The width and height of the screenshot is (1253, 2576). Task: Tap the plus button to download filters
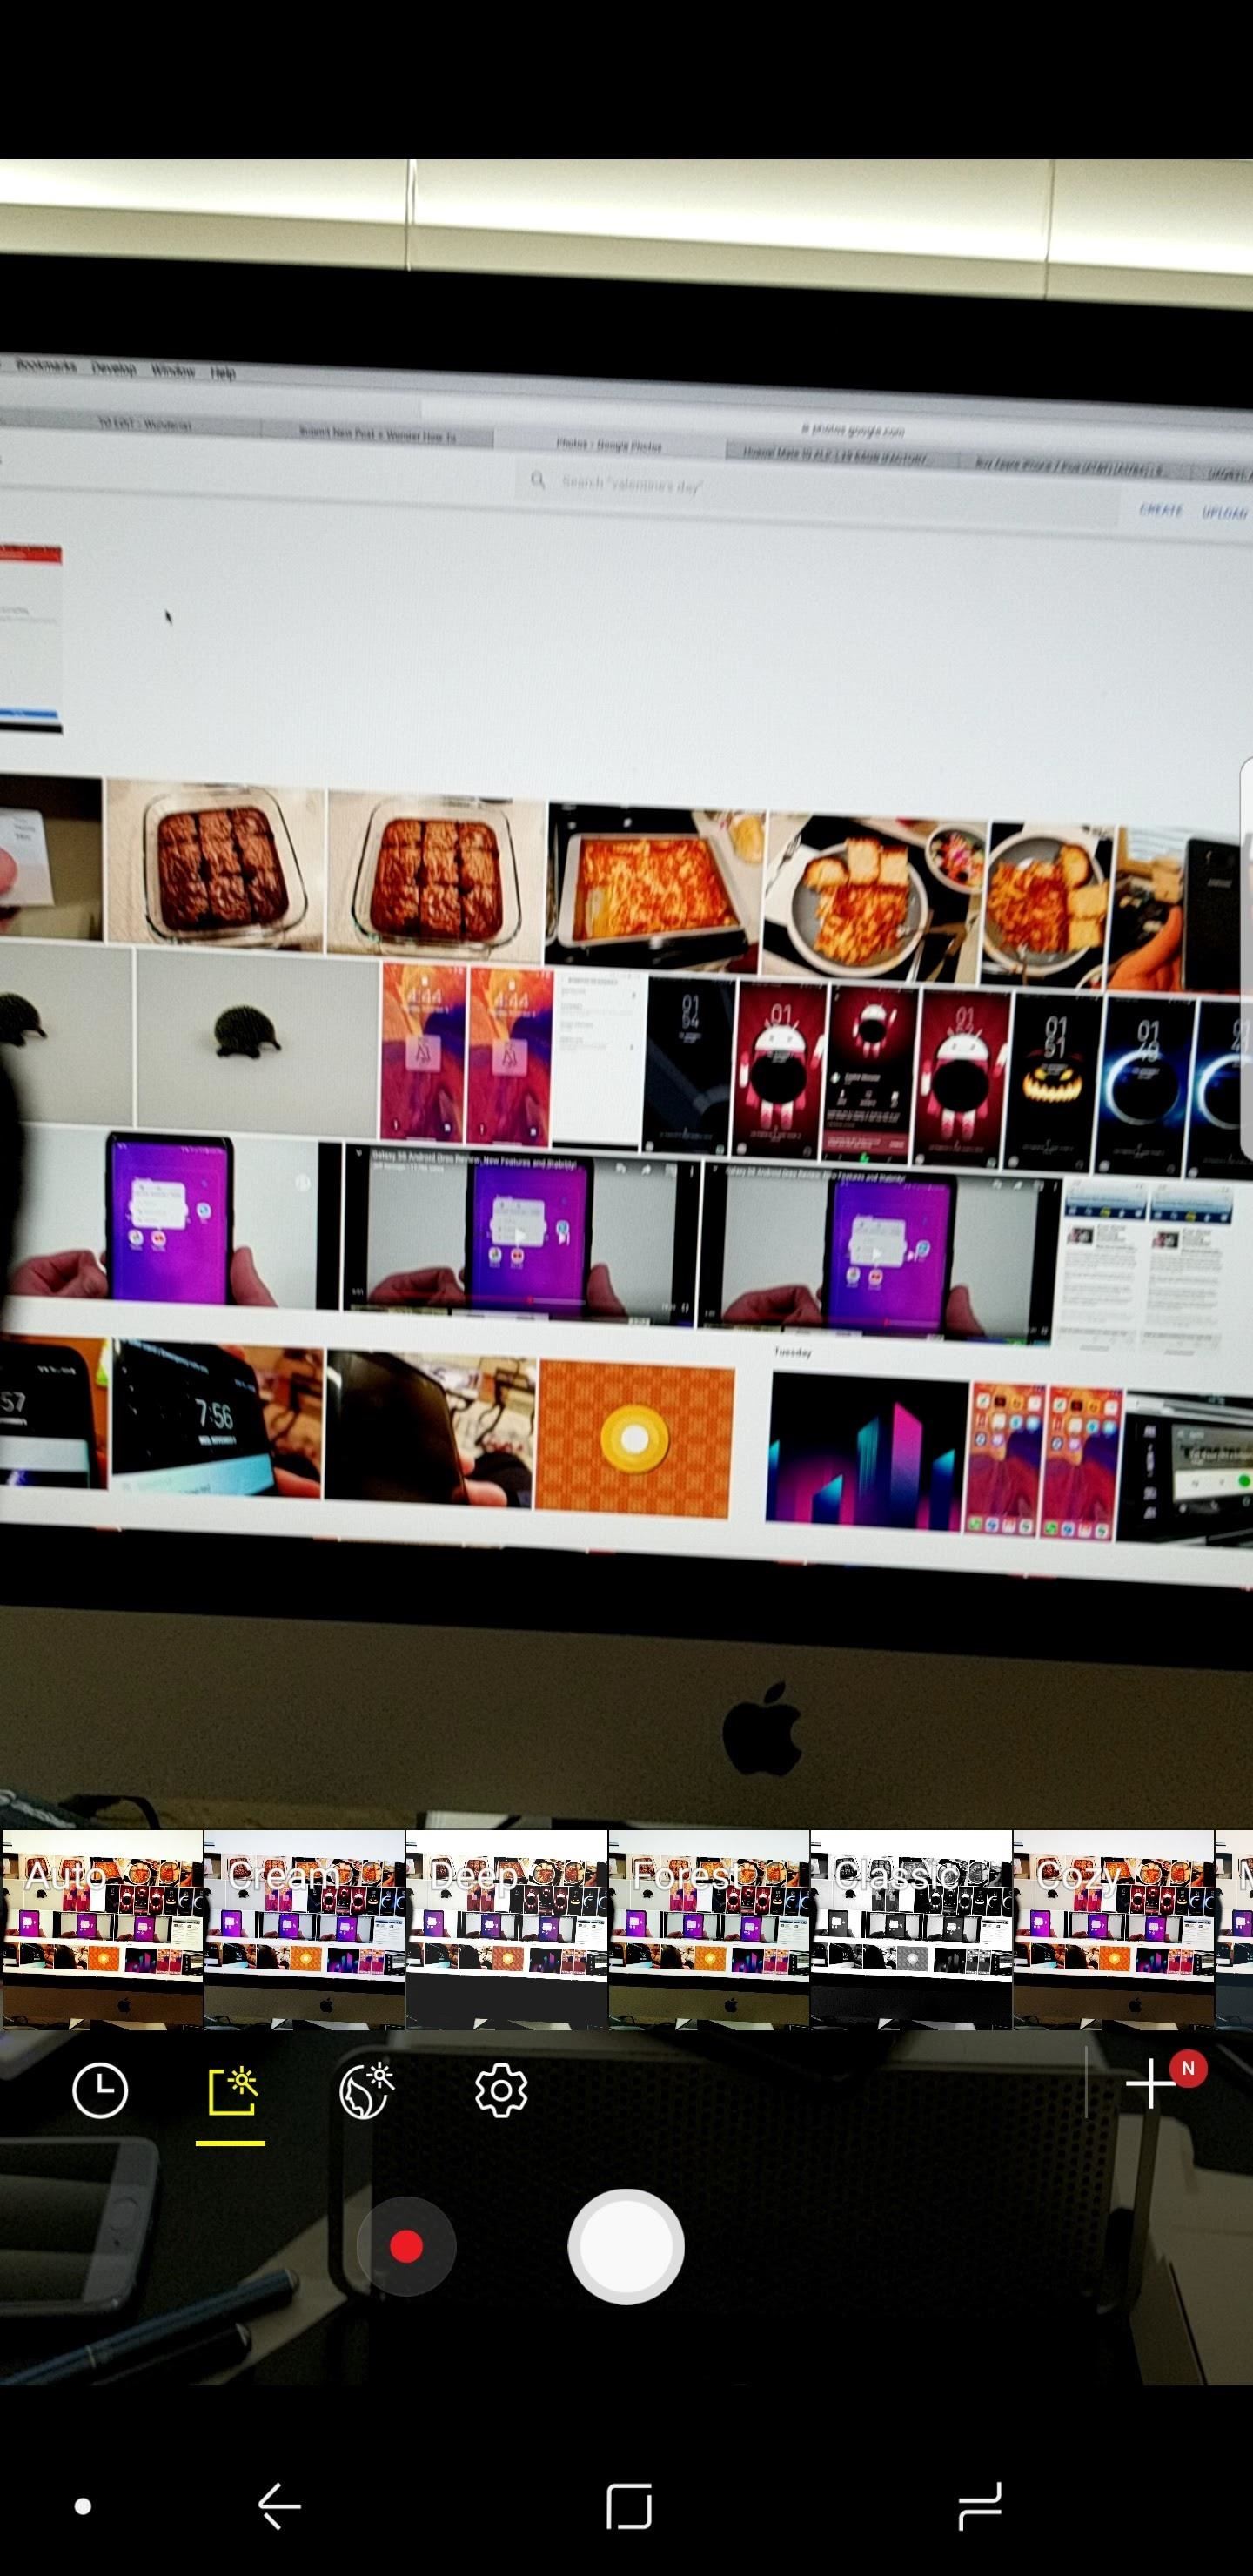1151,2084
